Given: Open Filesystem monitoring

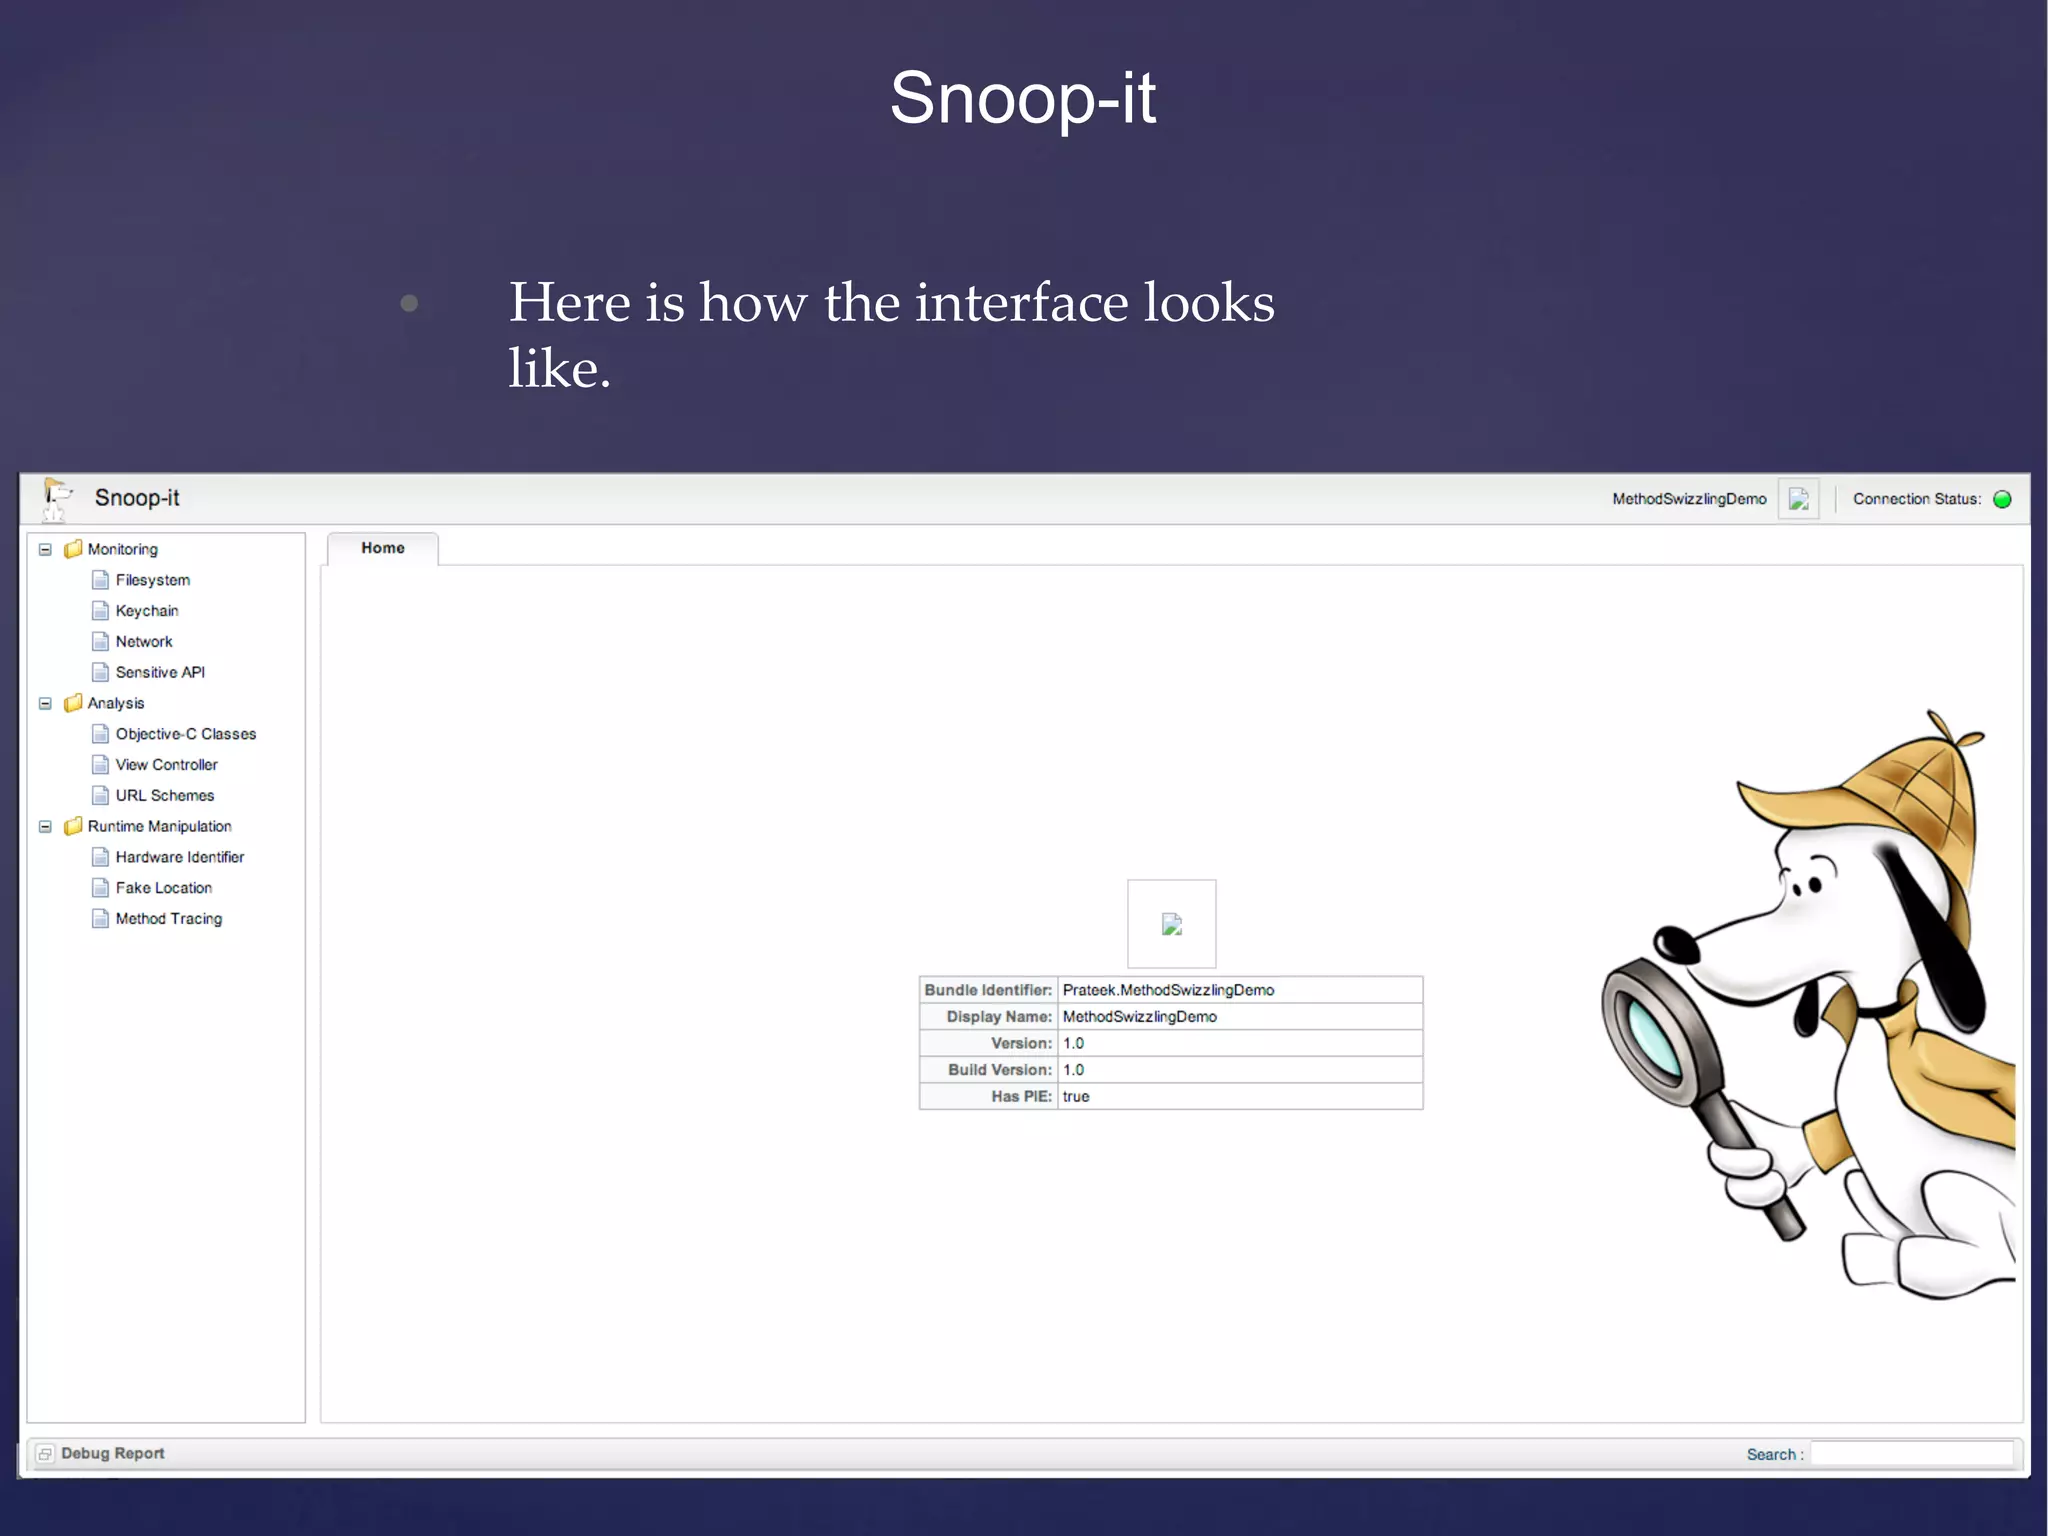Looking at the screenshot, I should 153,580.
